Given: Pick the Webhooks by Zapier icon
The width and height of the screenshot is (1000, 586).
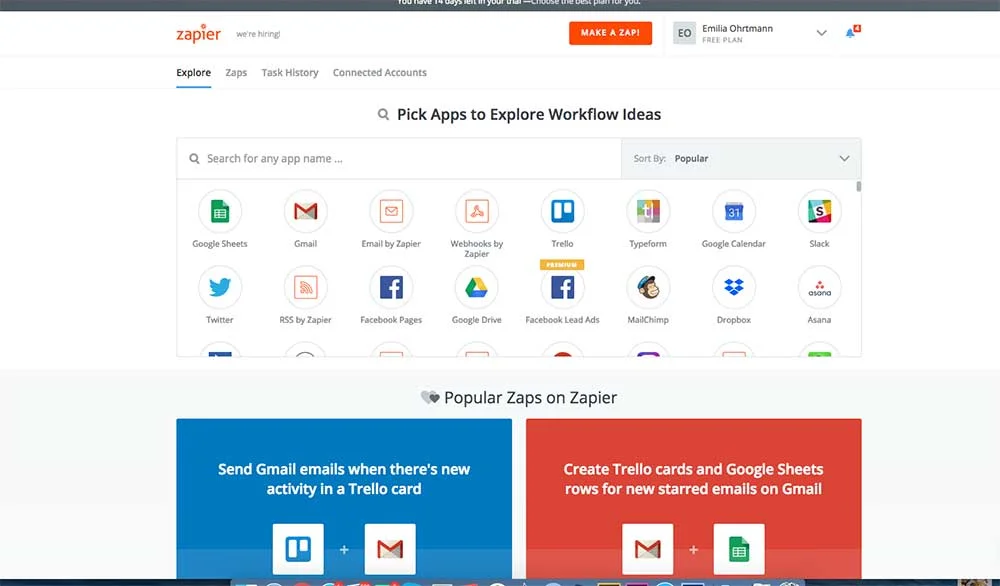Looking at the screenshot, I should tap(476, 211).
